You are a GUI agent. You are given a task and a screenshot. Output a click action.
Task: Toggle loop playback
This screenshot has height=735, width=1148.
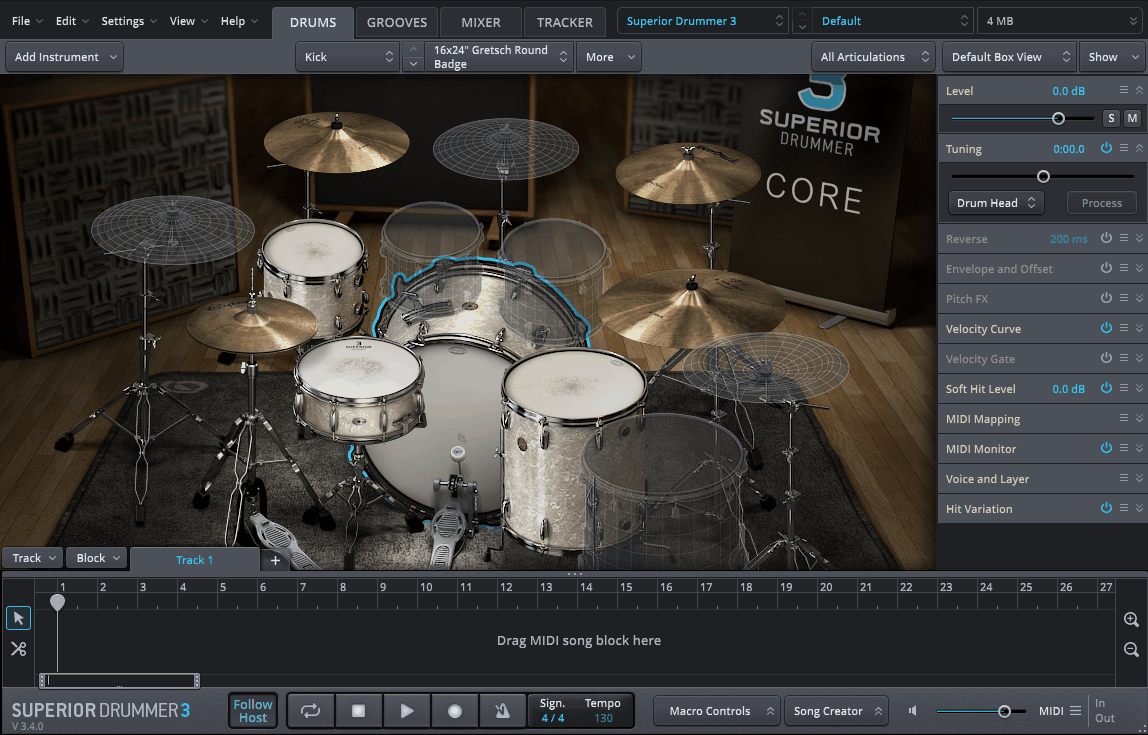pos(310,711)
